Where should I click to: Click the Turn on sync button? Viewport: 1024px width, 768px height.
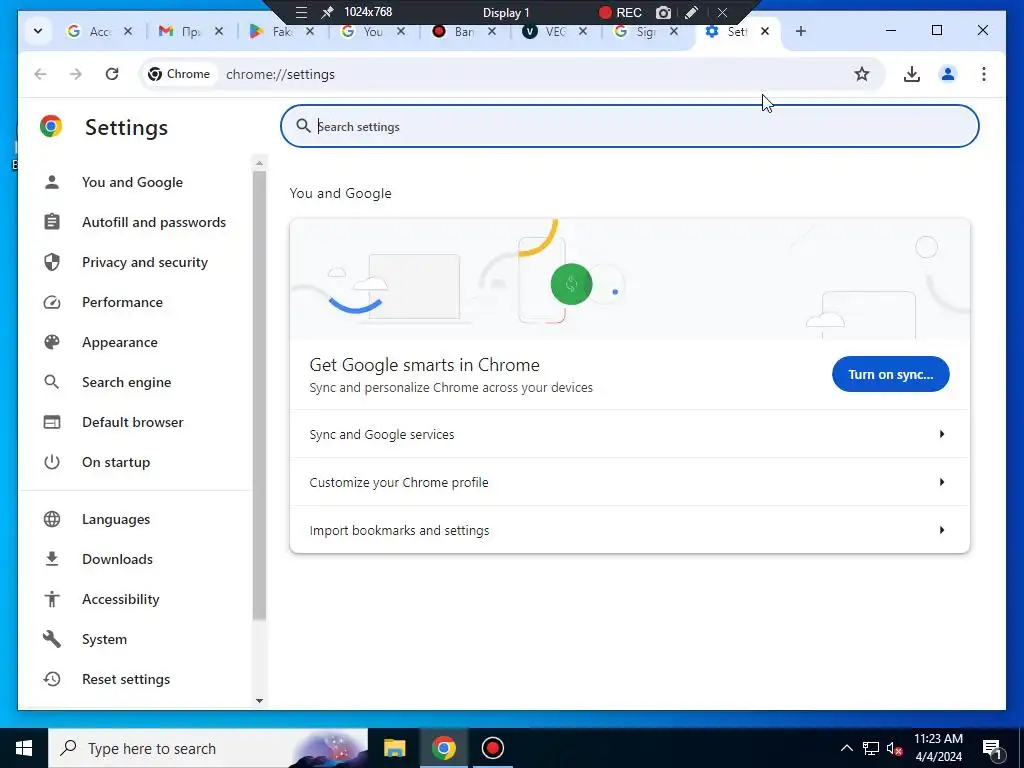point(890,374)
